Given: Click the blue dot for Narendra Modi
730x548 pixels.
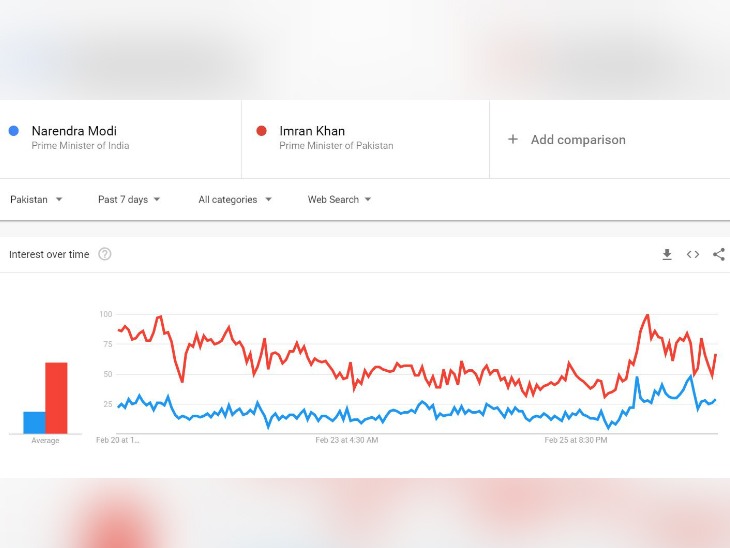Looking at the screenshot, I should point(14,131).
